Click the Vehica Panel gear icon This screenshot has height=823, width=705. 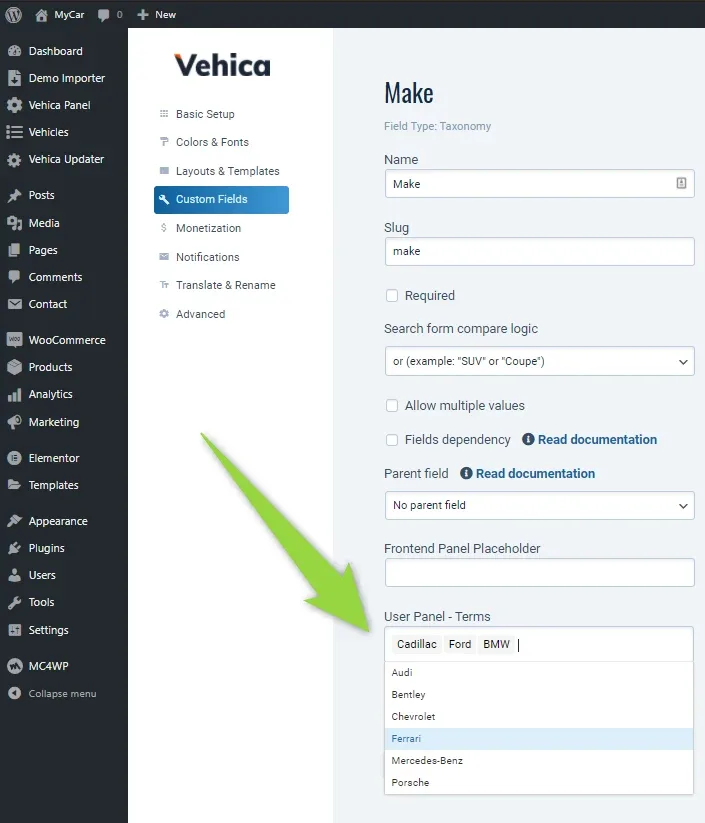[x=15, y=105]
